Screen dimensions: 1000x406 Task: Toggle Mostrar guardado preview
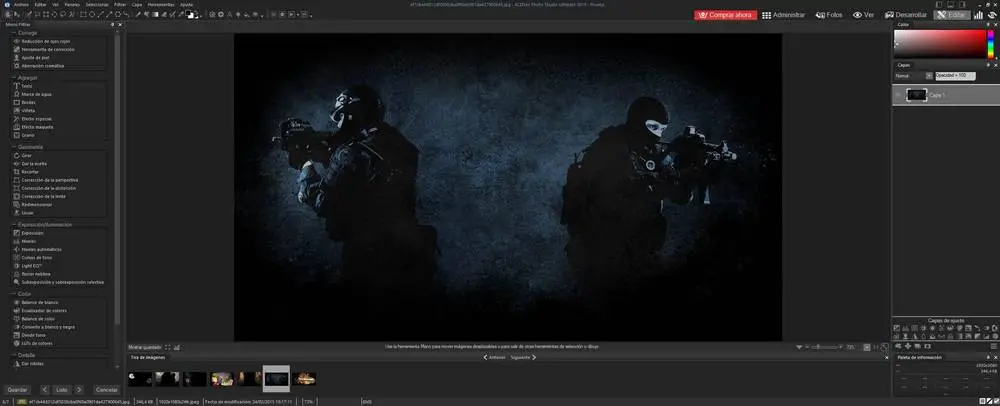coord(145,347)
